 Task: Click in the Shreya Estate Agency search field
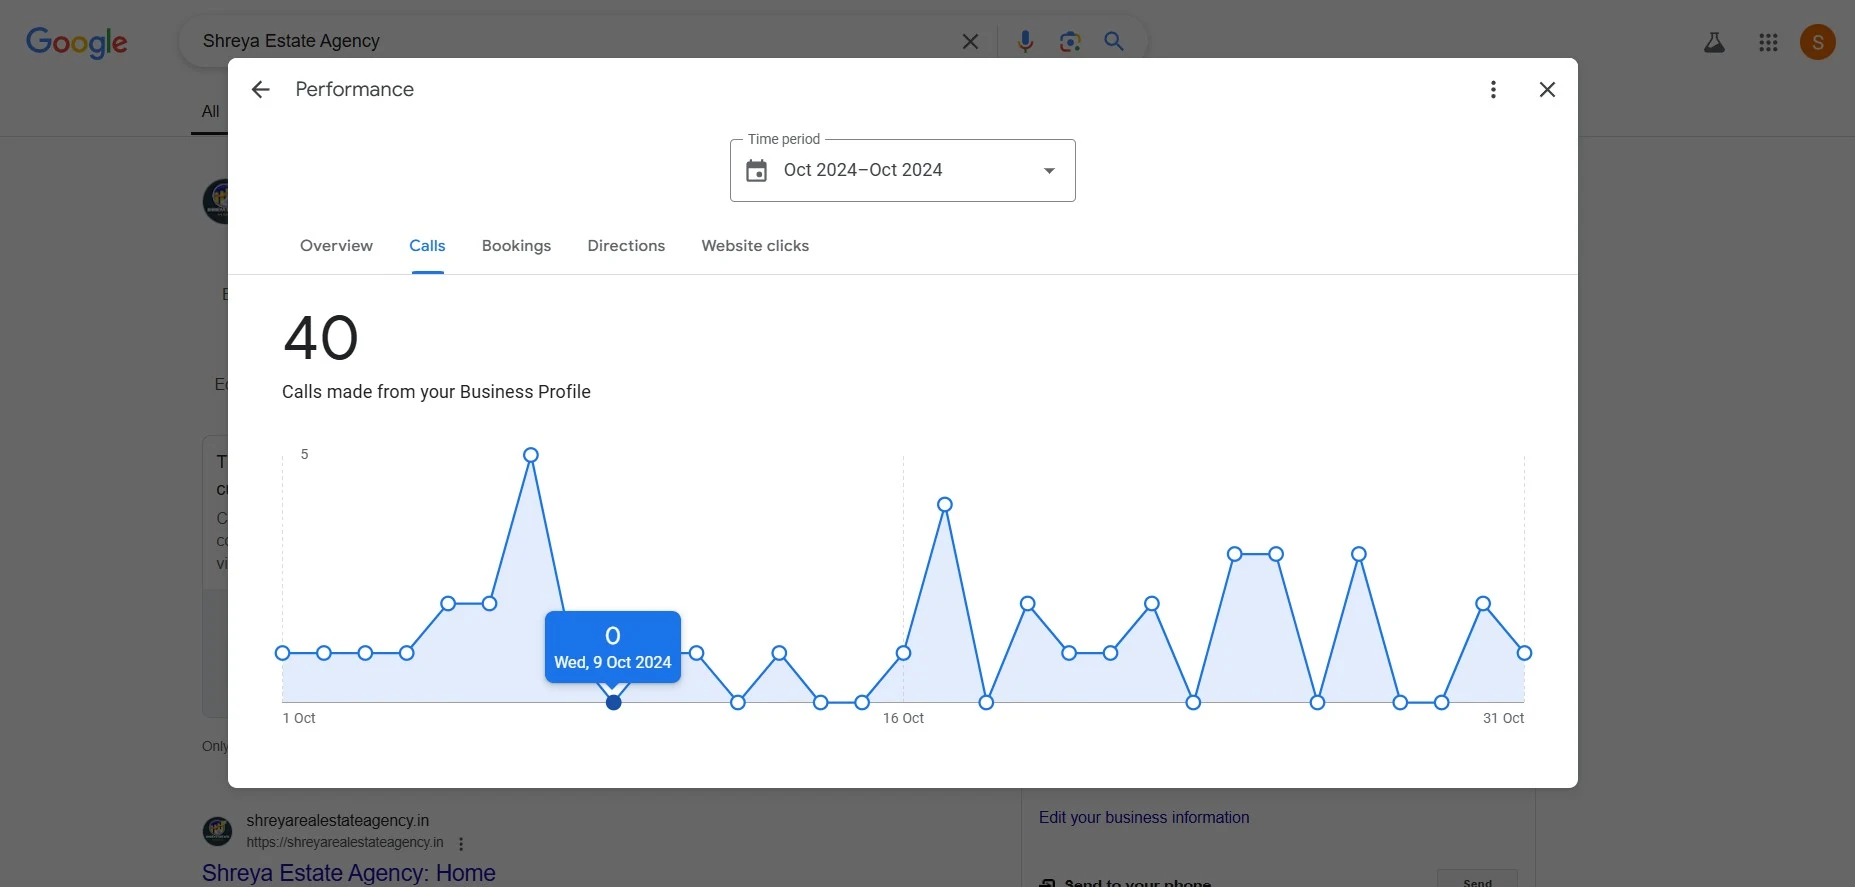(570, 41)
